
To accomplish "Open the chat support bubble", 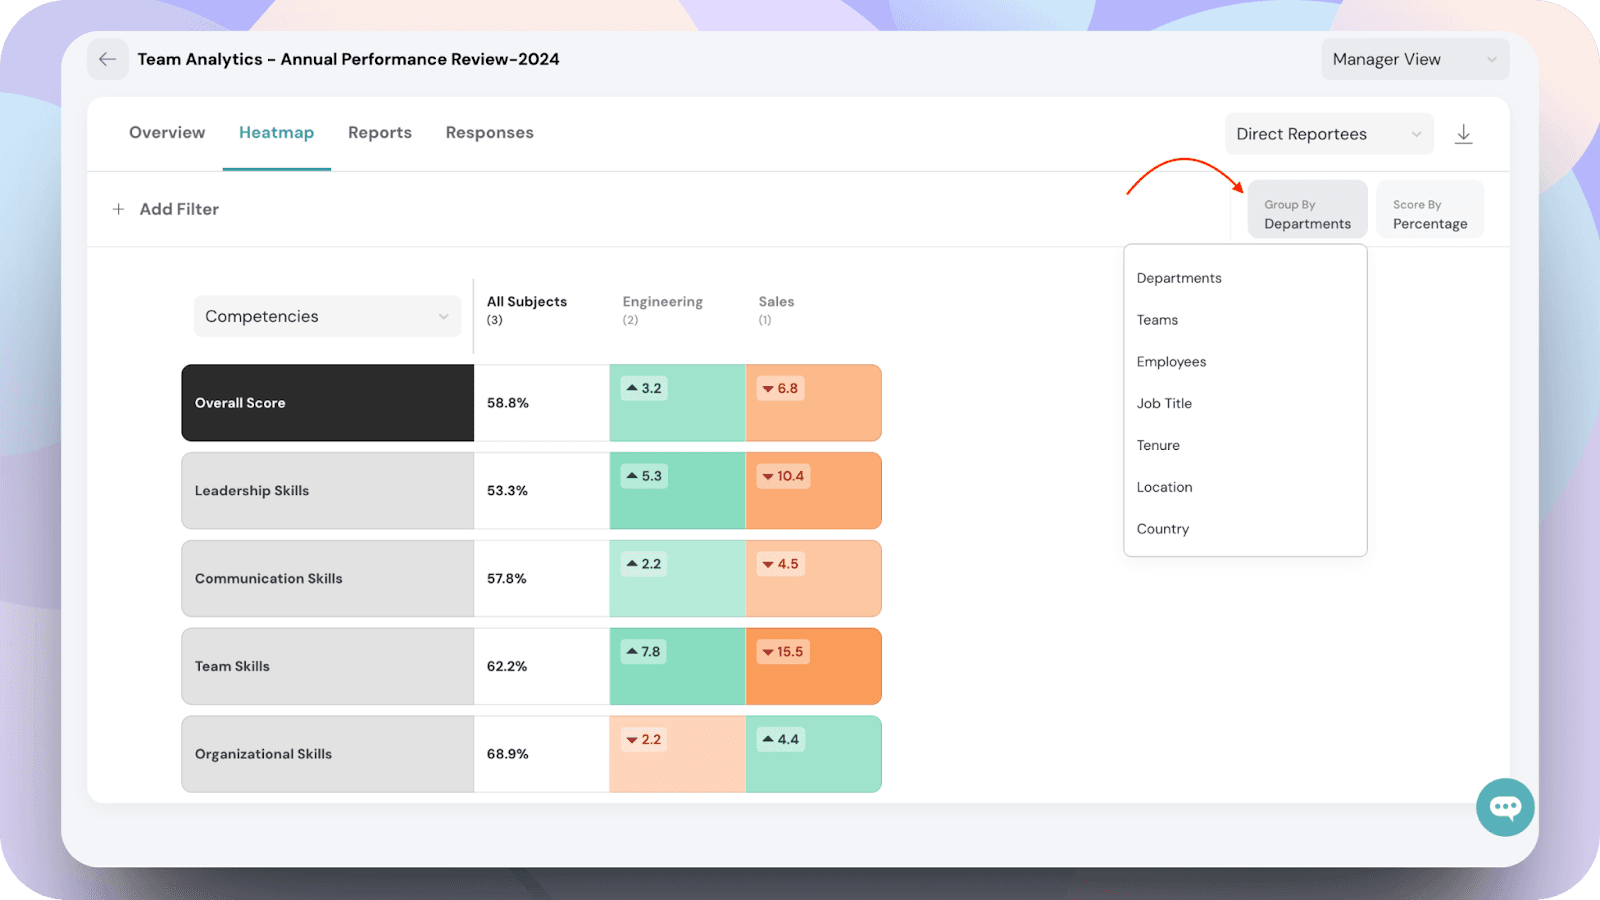I will [x=1505, y=807].
